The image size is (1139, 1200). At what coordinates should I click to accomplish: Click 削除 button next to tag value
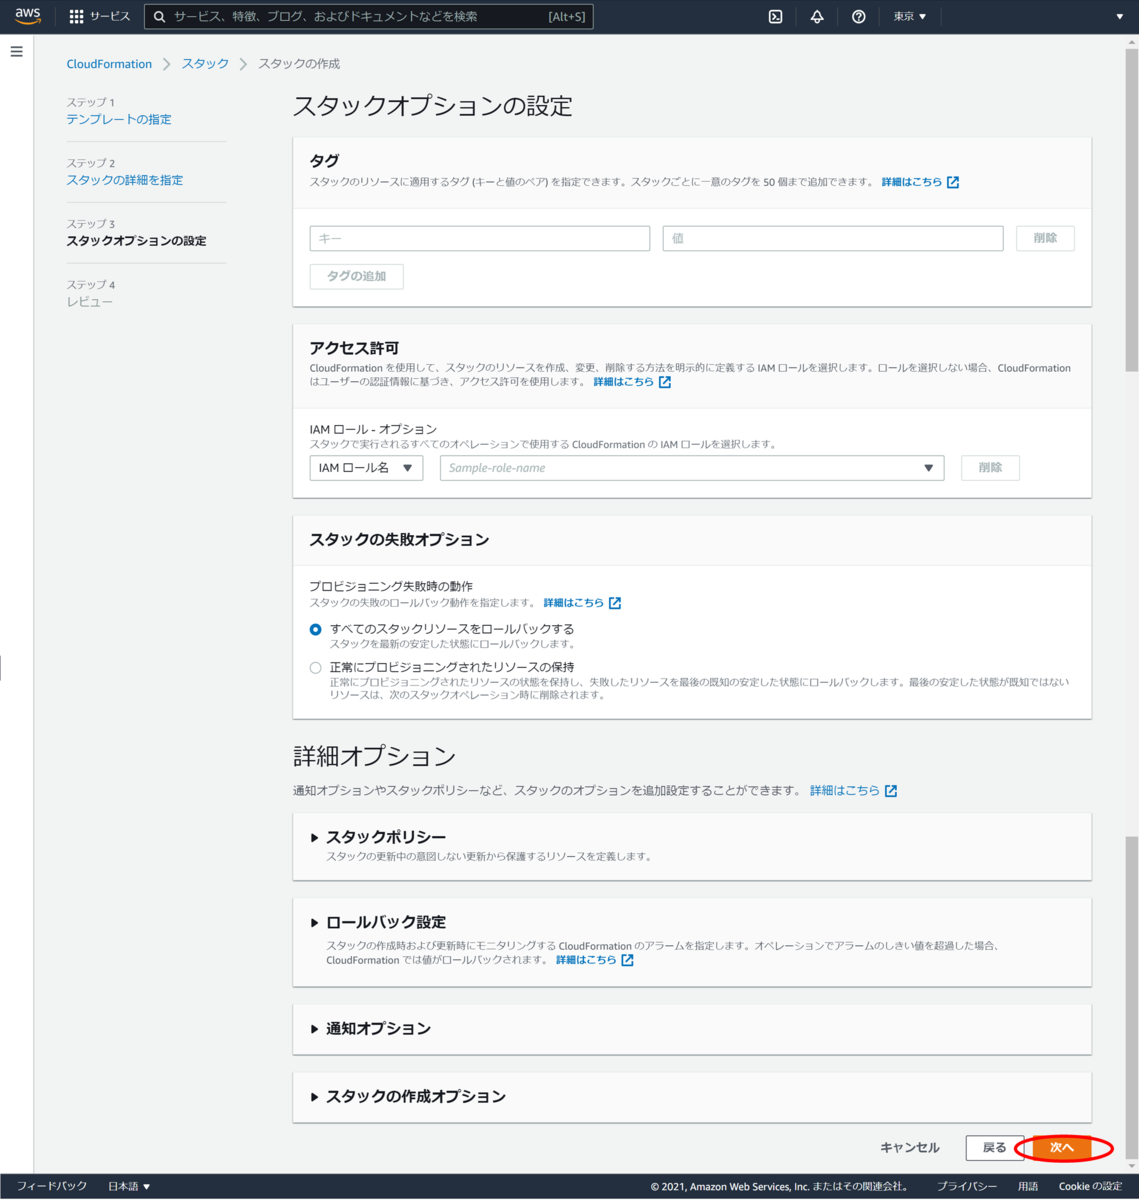tap(1045, 238)
